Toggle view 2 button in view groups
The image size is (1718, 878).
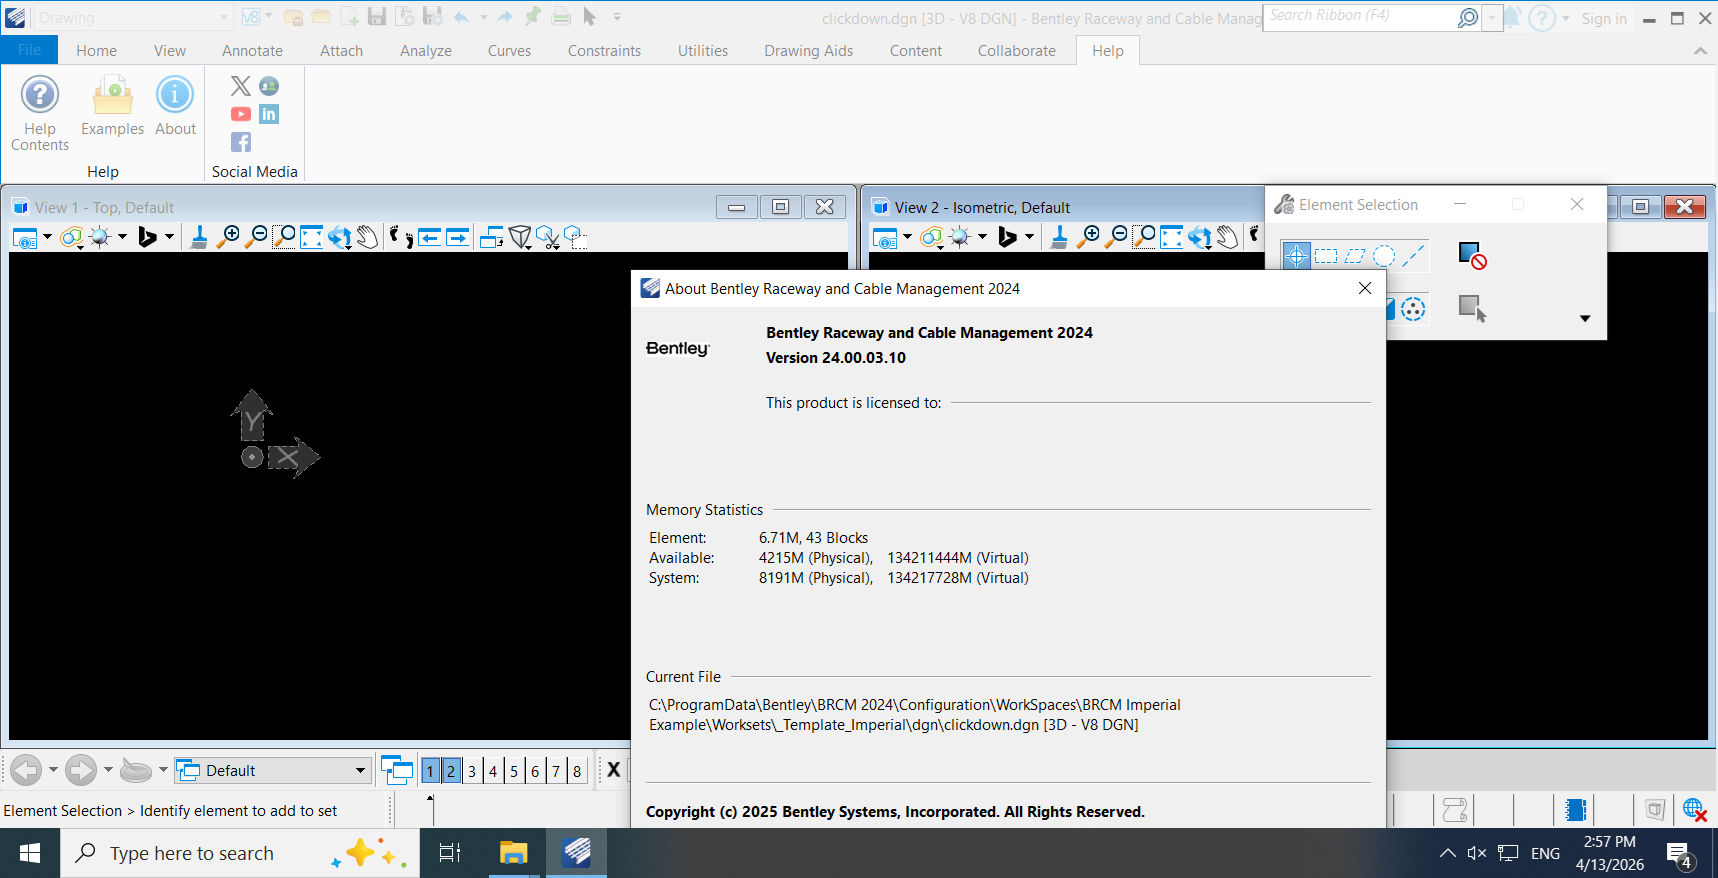(451, 771)
